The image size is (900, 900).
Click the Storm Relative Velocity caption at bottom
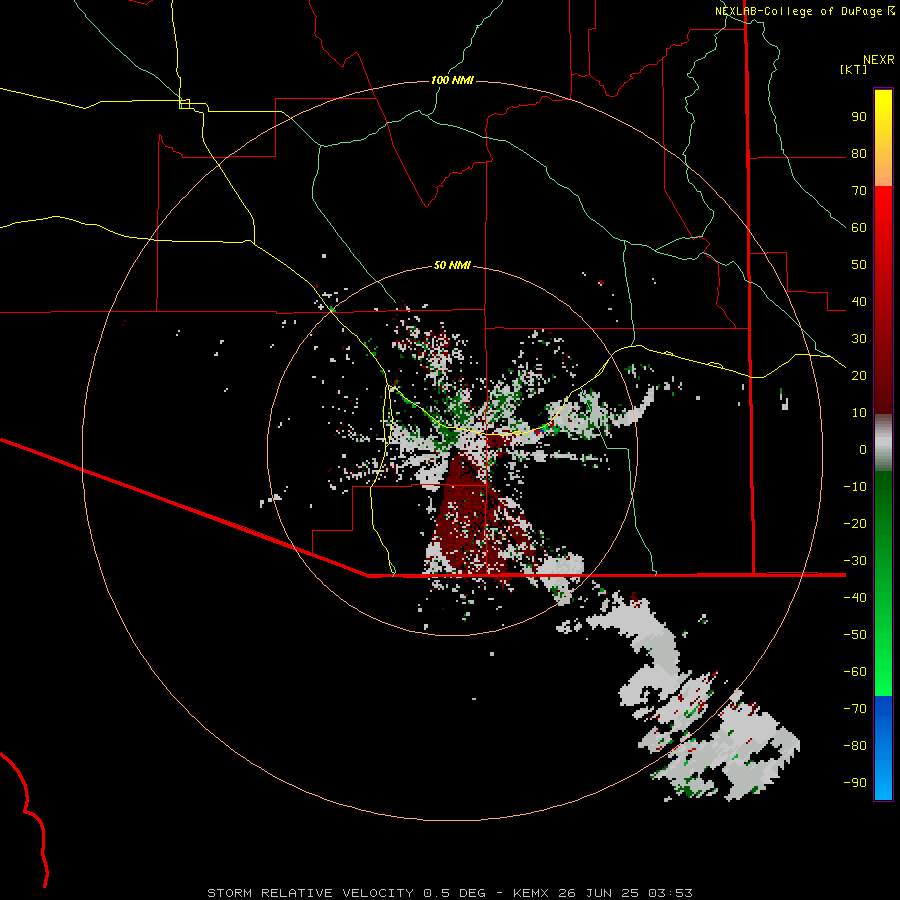tap(450, 893)
